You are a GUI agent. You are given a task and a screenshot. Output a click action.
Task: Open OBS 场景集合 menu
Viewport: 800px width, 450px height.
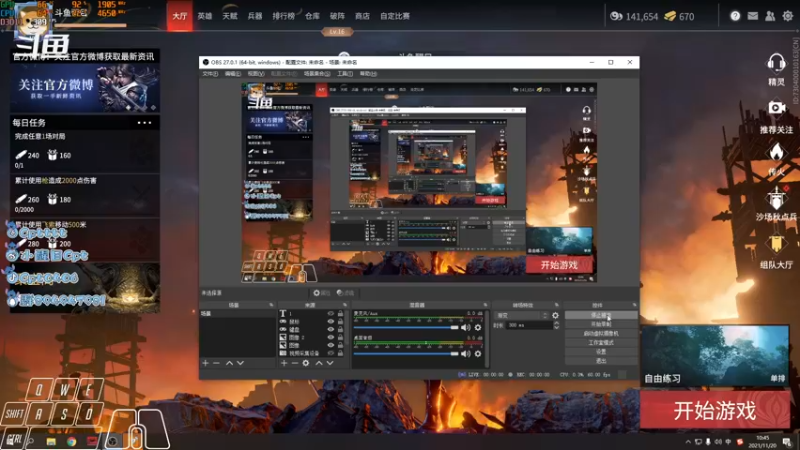click(317, 74)
